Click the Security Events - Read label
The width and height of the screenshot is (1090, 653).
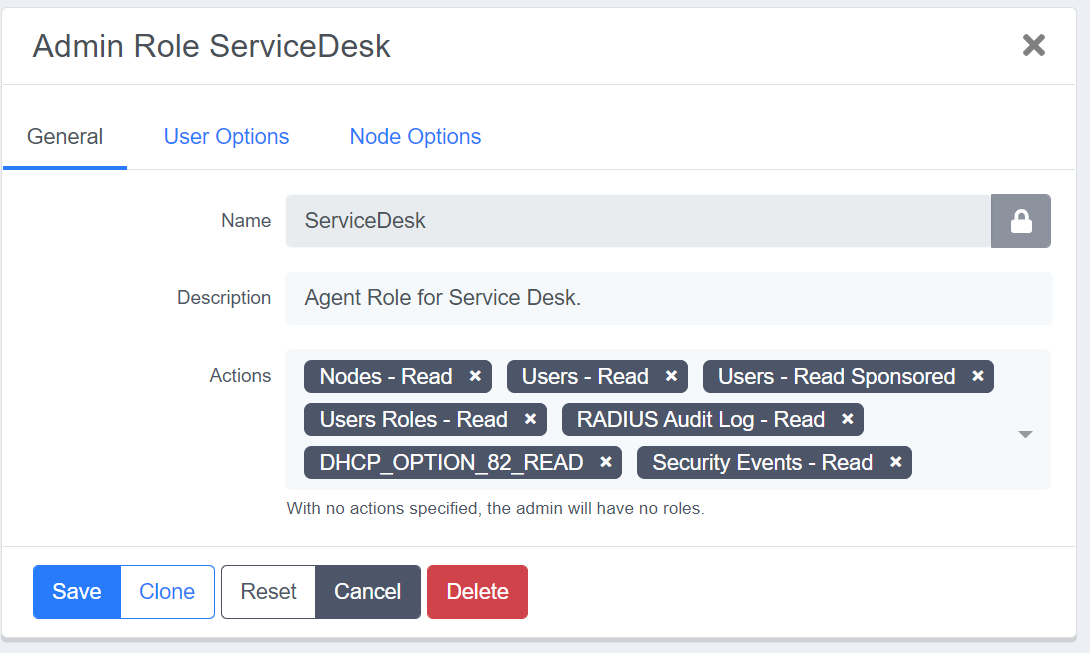click(x=763, y=462)
